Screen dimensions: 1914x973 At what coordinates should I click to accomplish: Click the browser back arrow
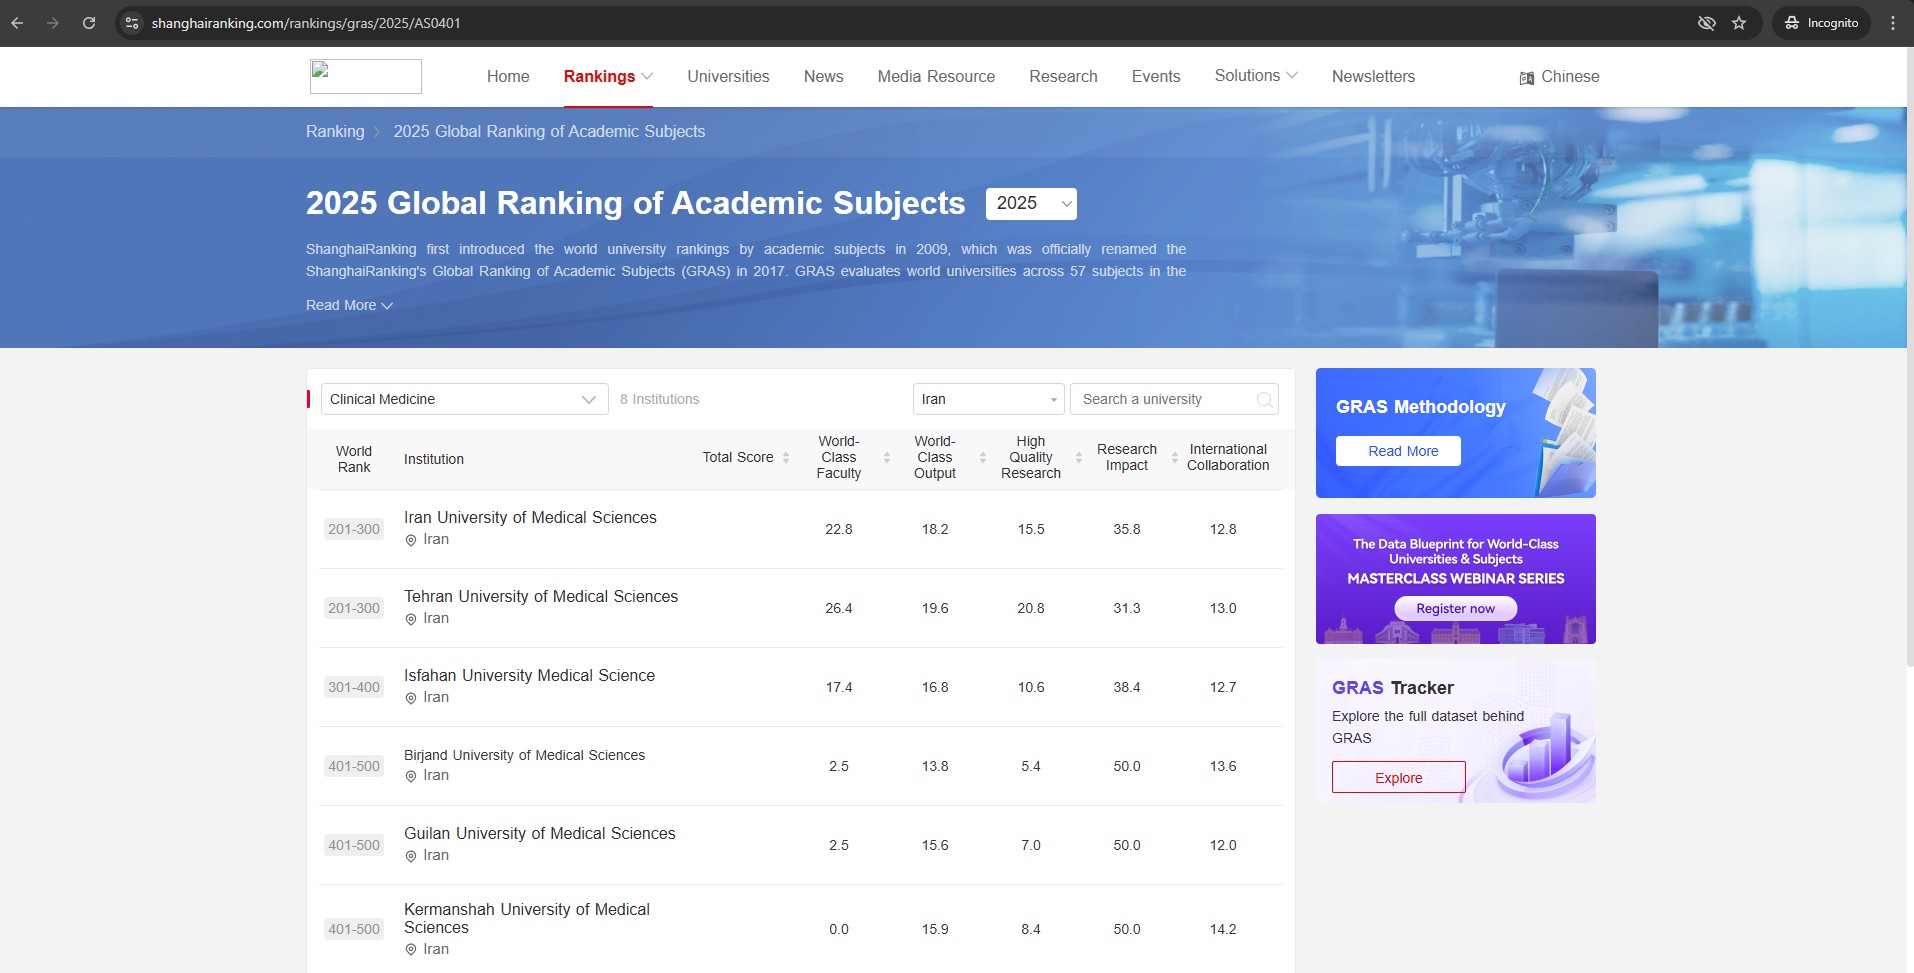click(x=18, y=23)
